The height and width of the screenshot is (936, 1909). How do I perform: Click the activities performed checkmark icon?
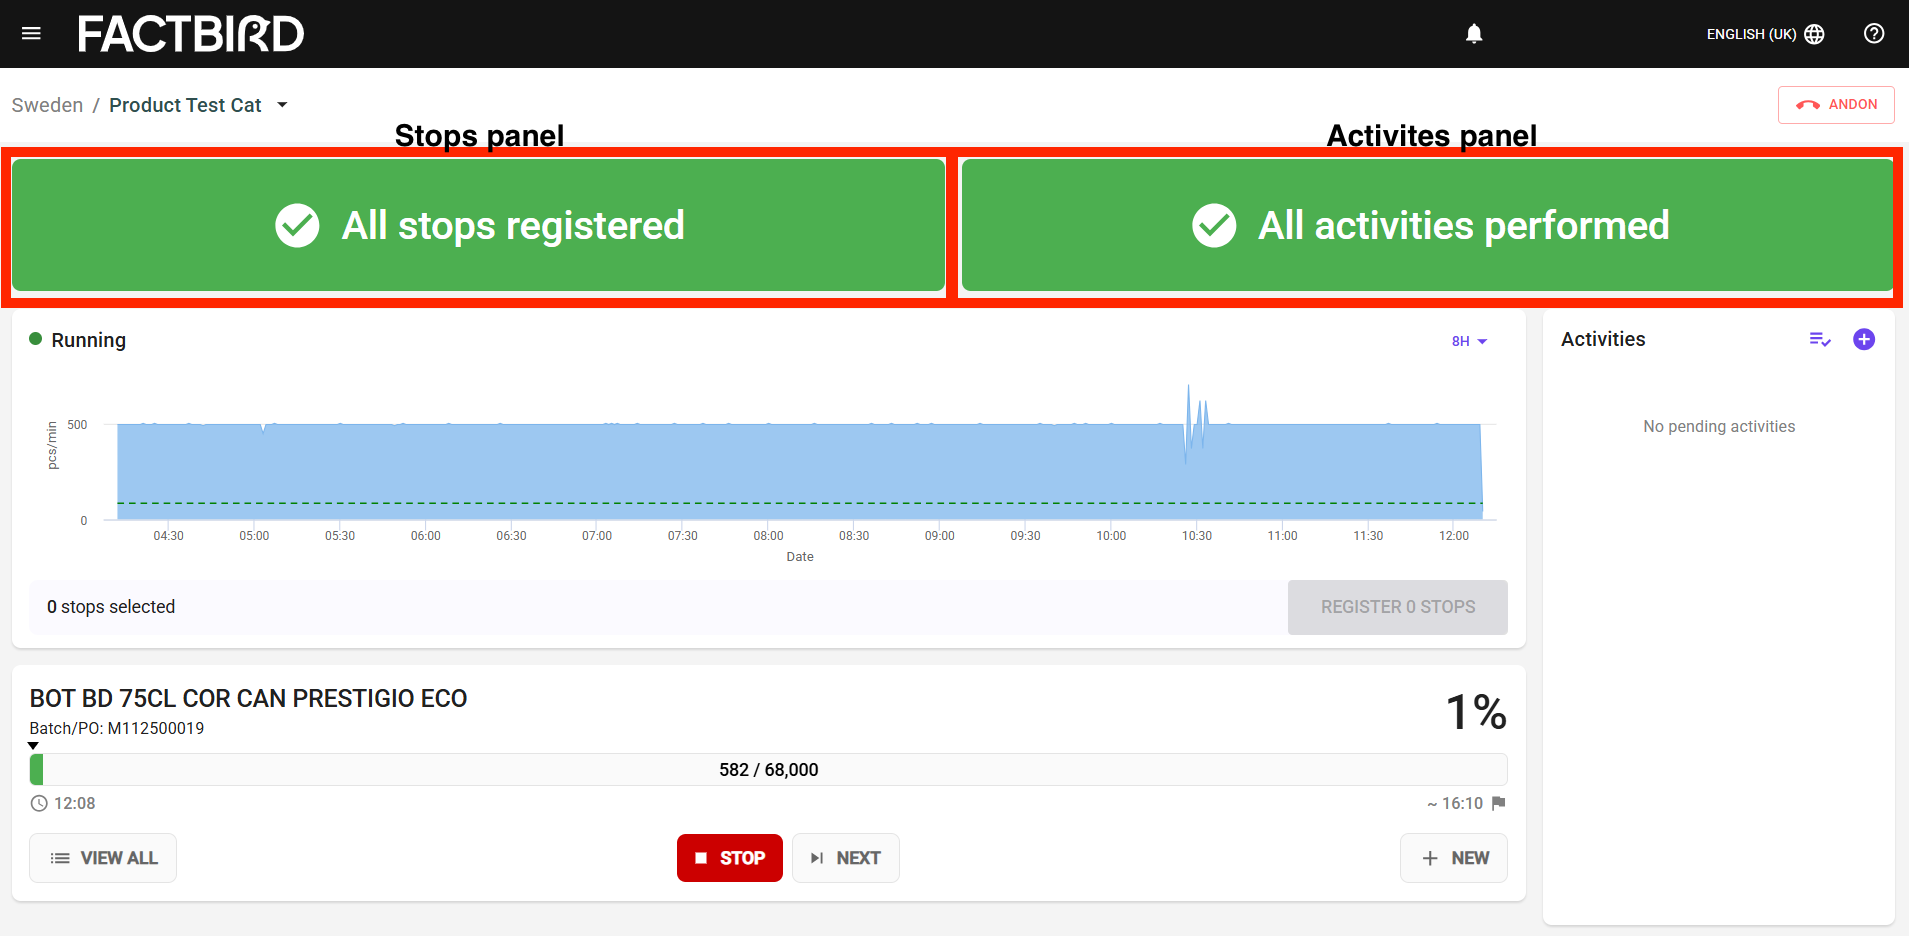1214,225
